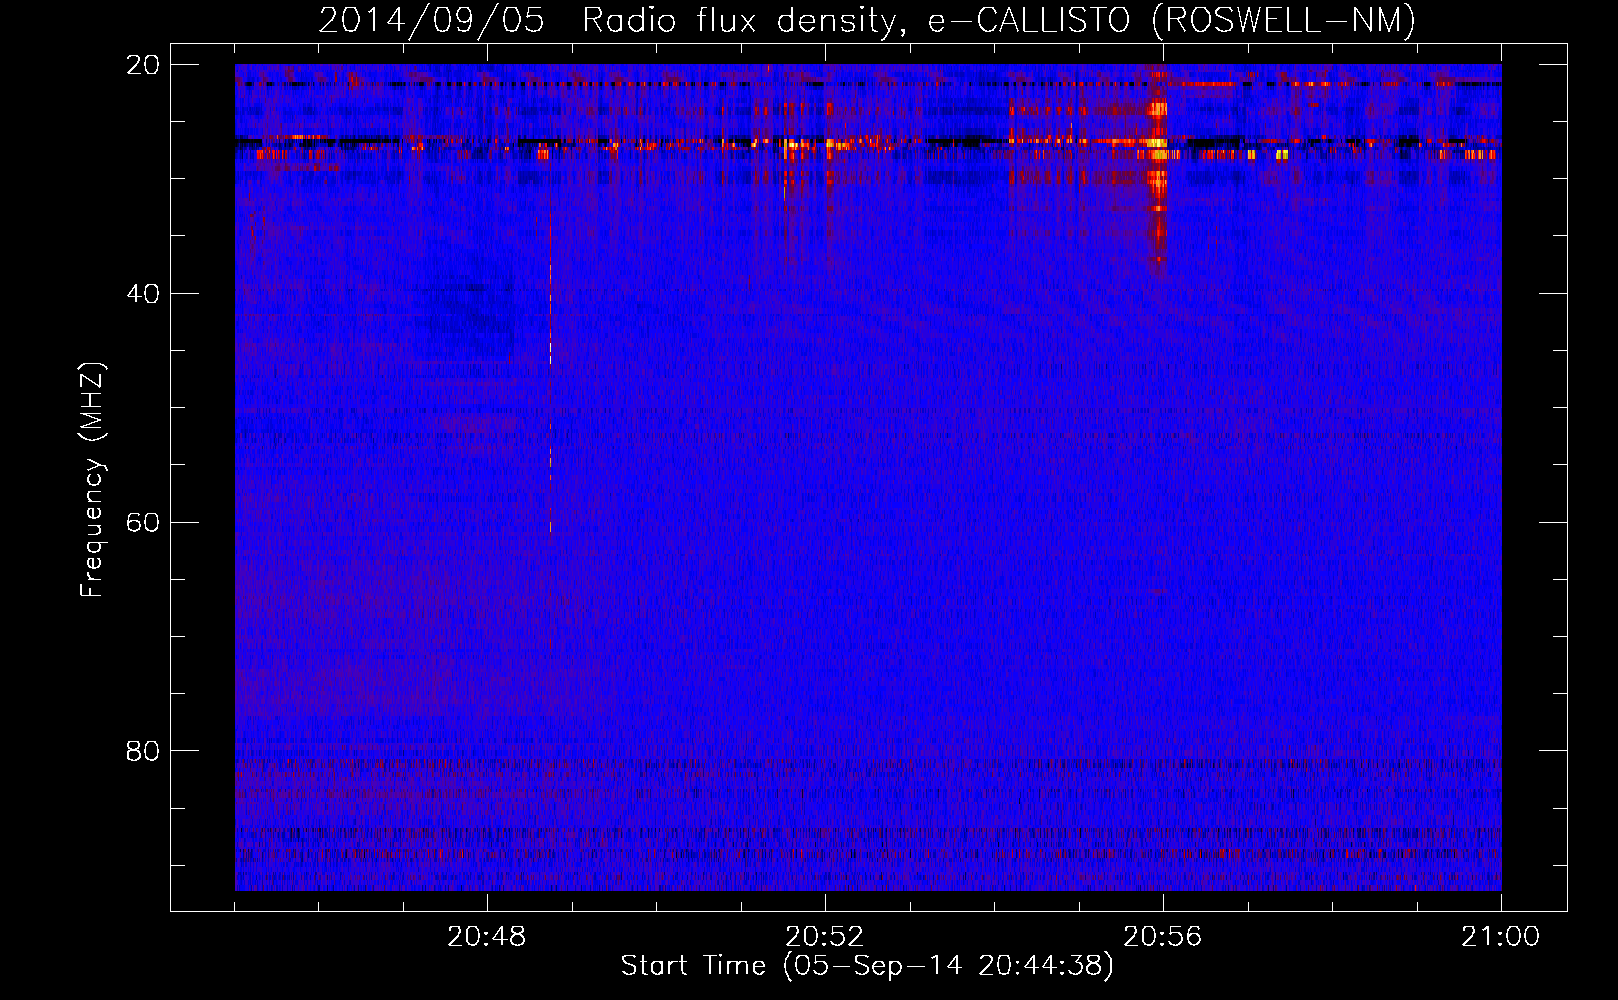
Task: Click the 20:52 time tick label
Action: coord(825,937)
